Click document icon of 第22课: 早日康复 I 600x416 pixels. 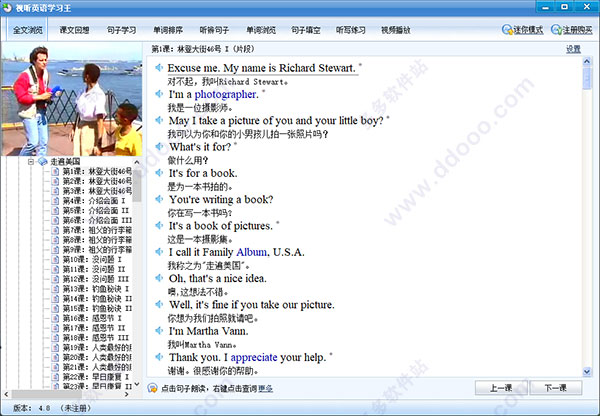[55, 377]
